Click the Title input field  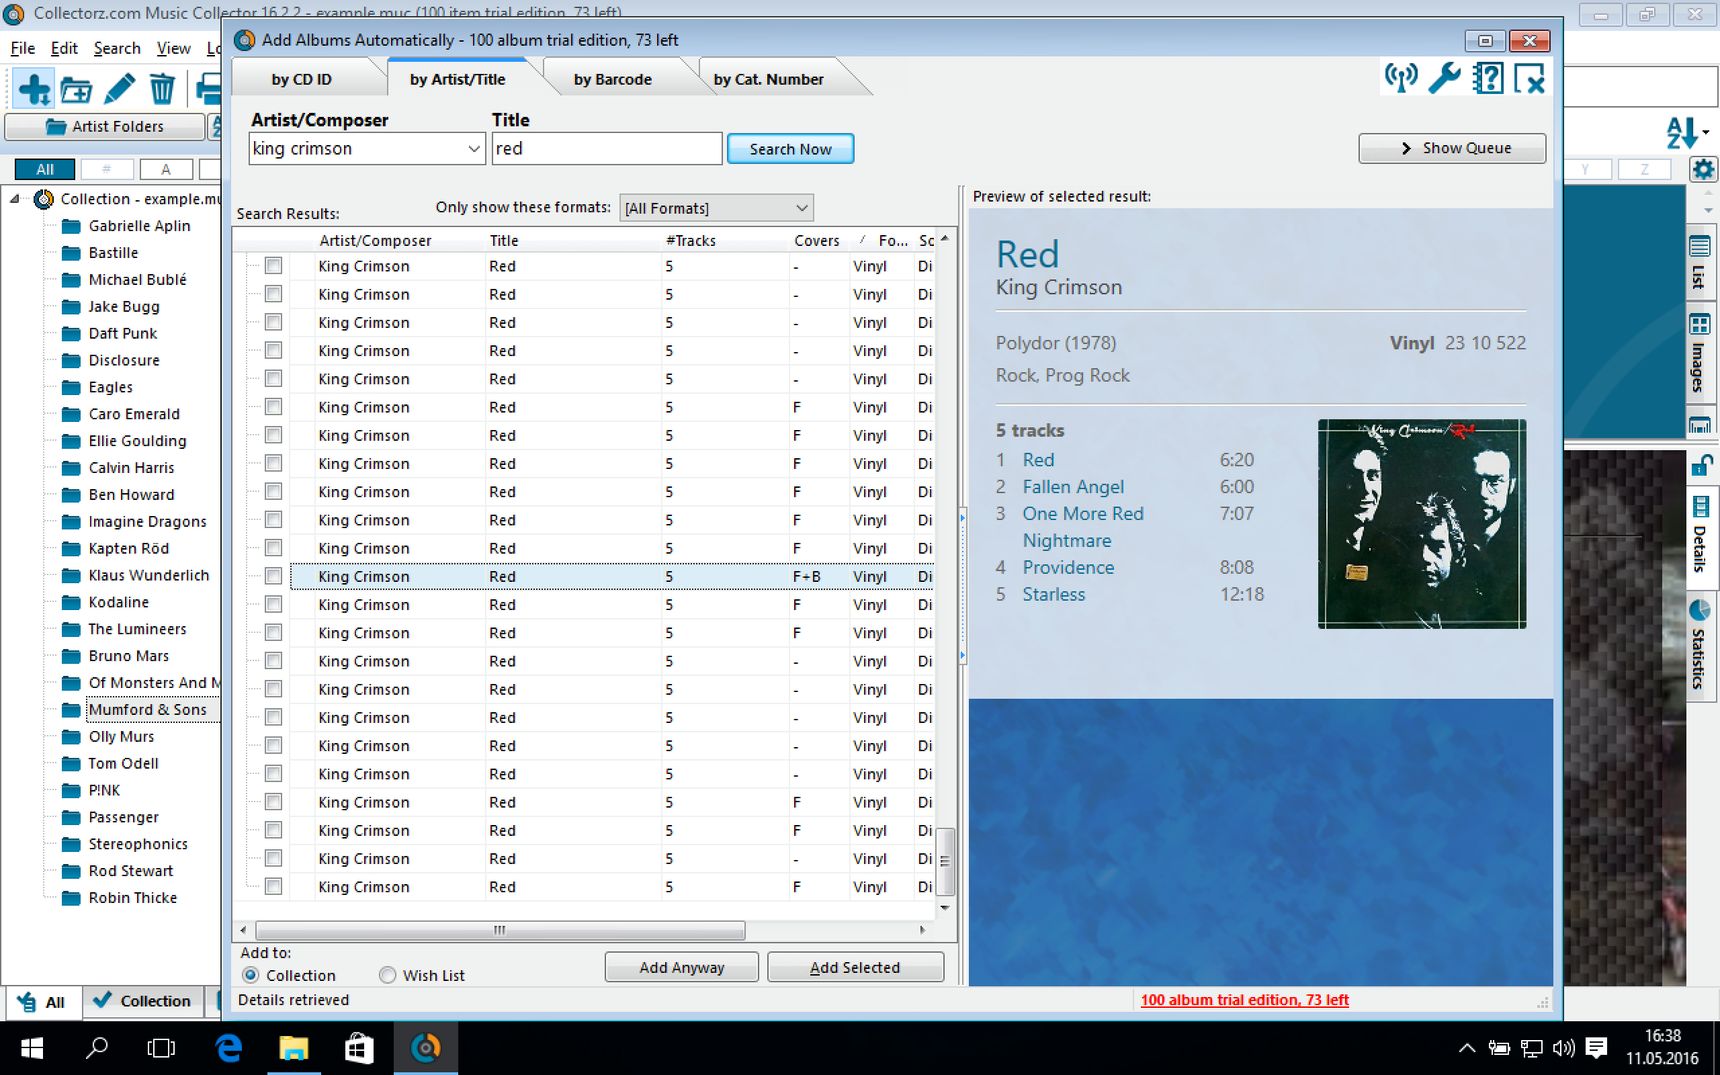pyautogui.click(x=606, y=149)
